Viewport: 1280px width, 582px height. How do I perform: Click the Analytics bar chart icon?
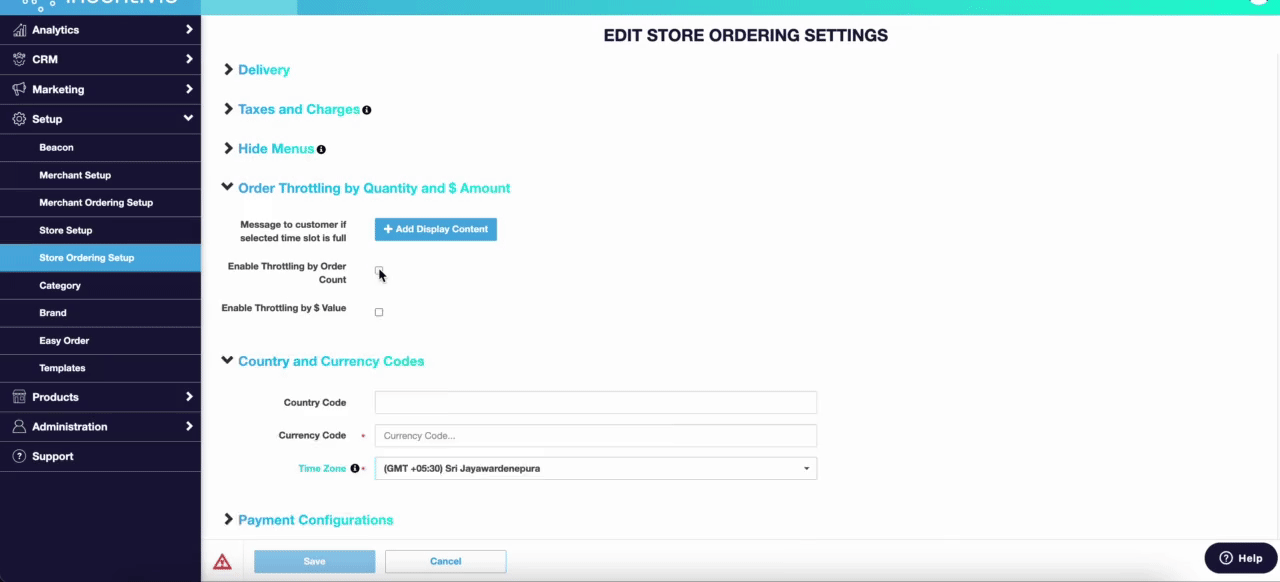(x=19, y=30)
